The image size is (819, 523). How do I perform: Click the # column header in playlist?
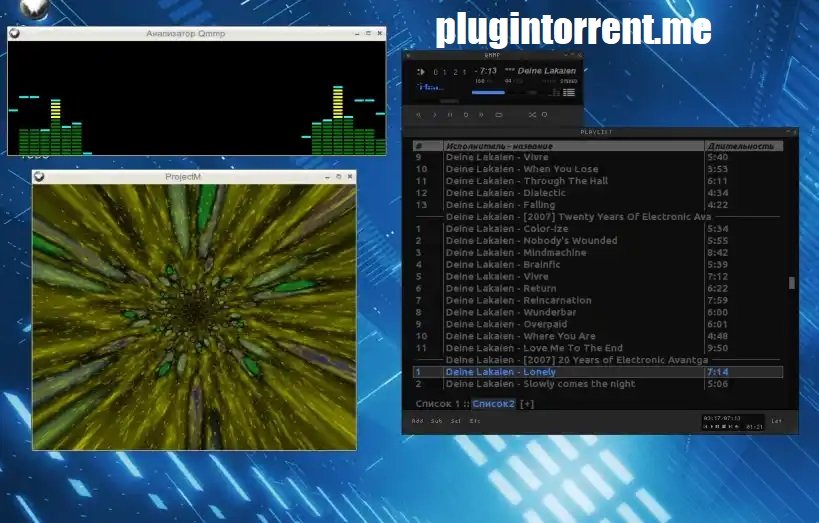click(x=428, y=146)
